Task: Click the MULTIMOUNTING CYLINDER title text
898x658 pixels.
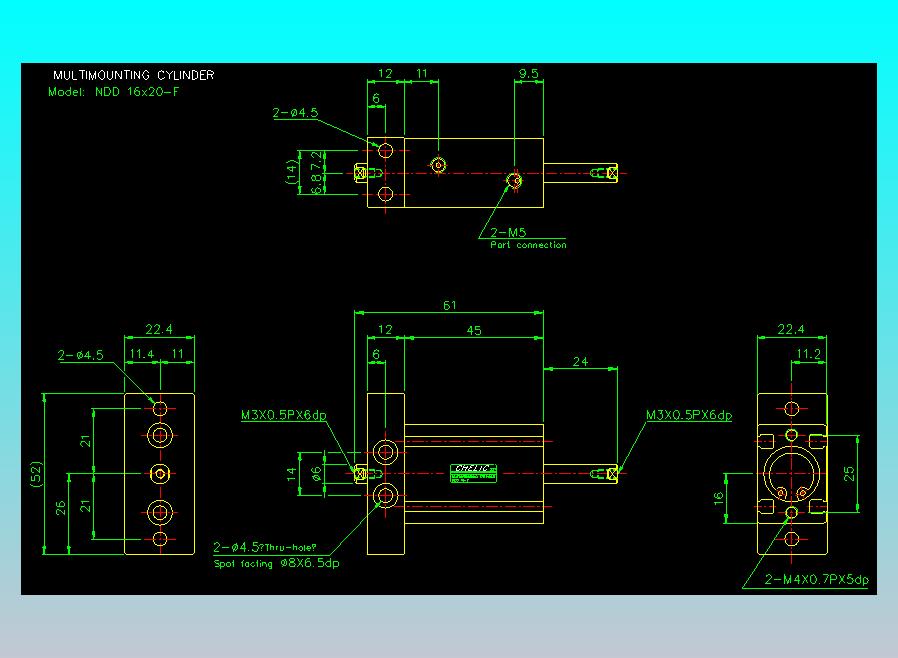Action: (x=133, y=75)
